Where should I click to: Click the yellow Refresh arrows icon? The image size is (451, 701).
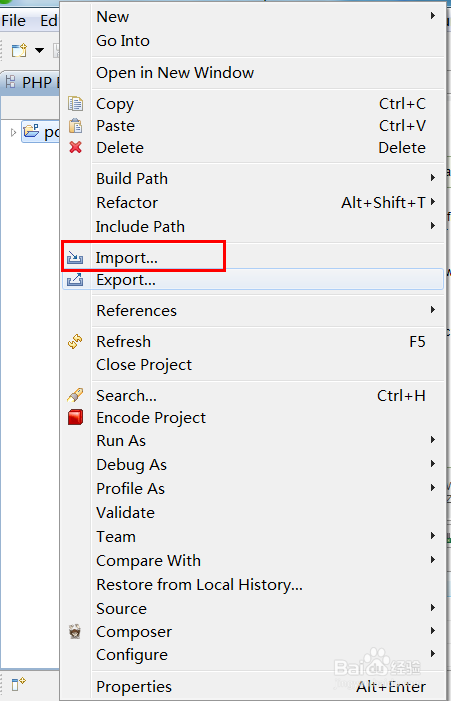click(x=75, y=342)
